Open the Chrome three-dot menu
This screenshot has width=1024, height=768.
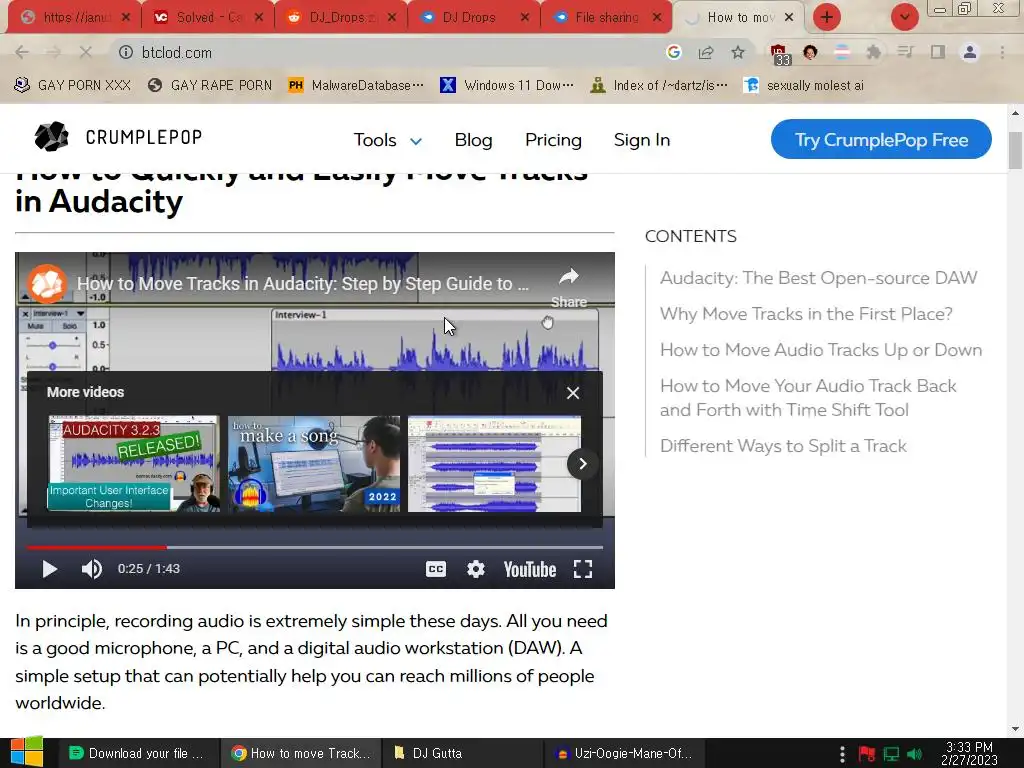1002,52
